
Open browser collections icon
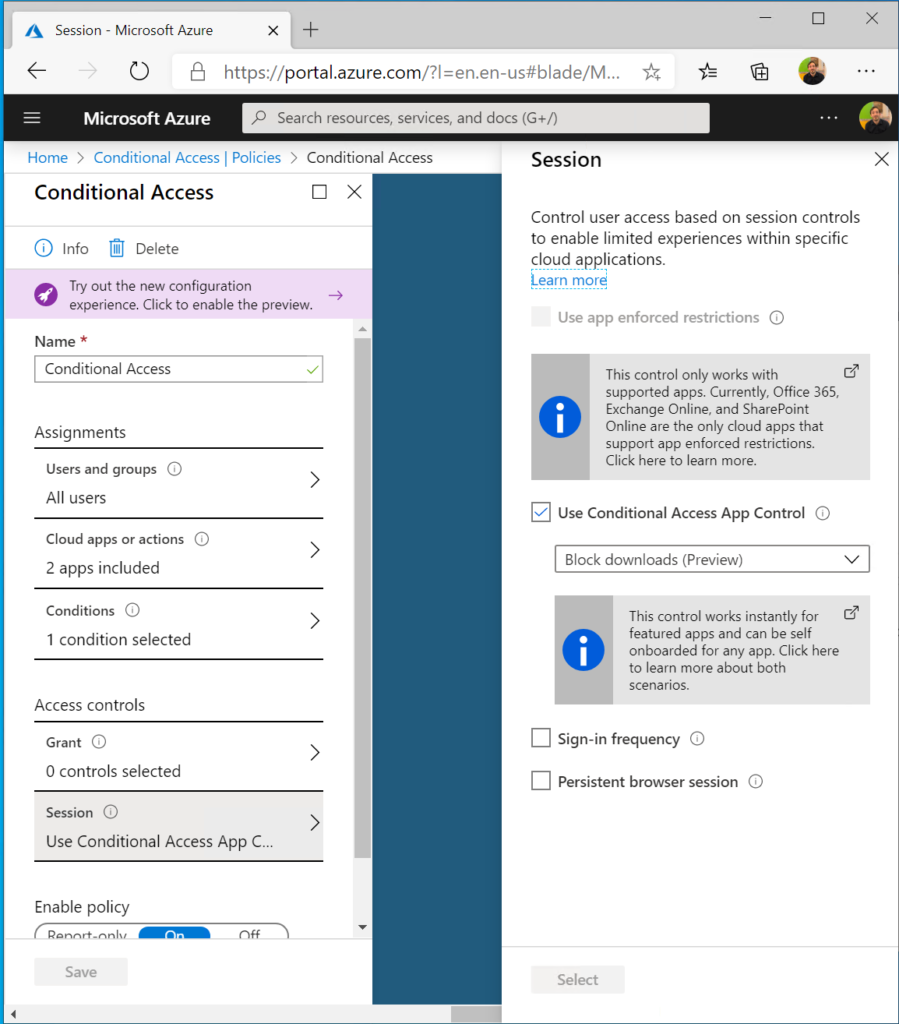tap(759, 71)
